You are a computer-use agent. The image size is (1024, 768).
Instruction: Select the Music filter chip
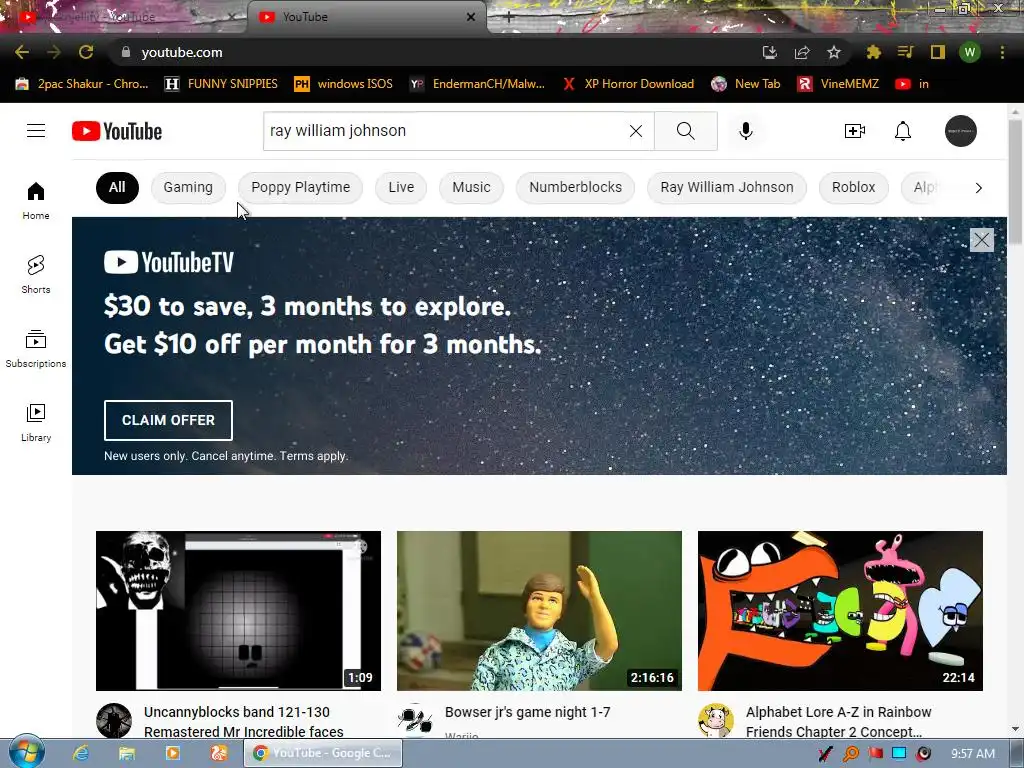pos(471,187)
